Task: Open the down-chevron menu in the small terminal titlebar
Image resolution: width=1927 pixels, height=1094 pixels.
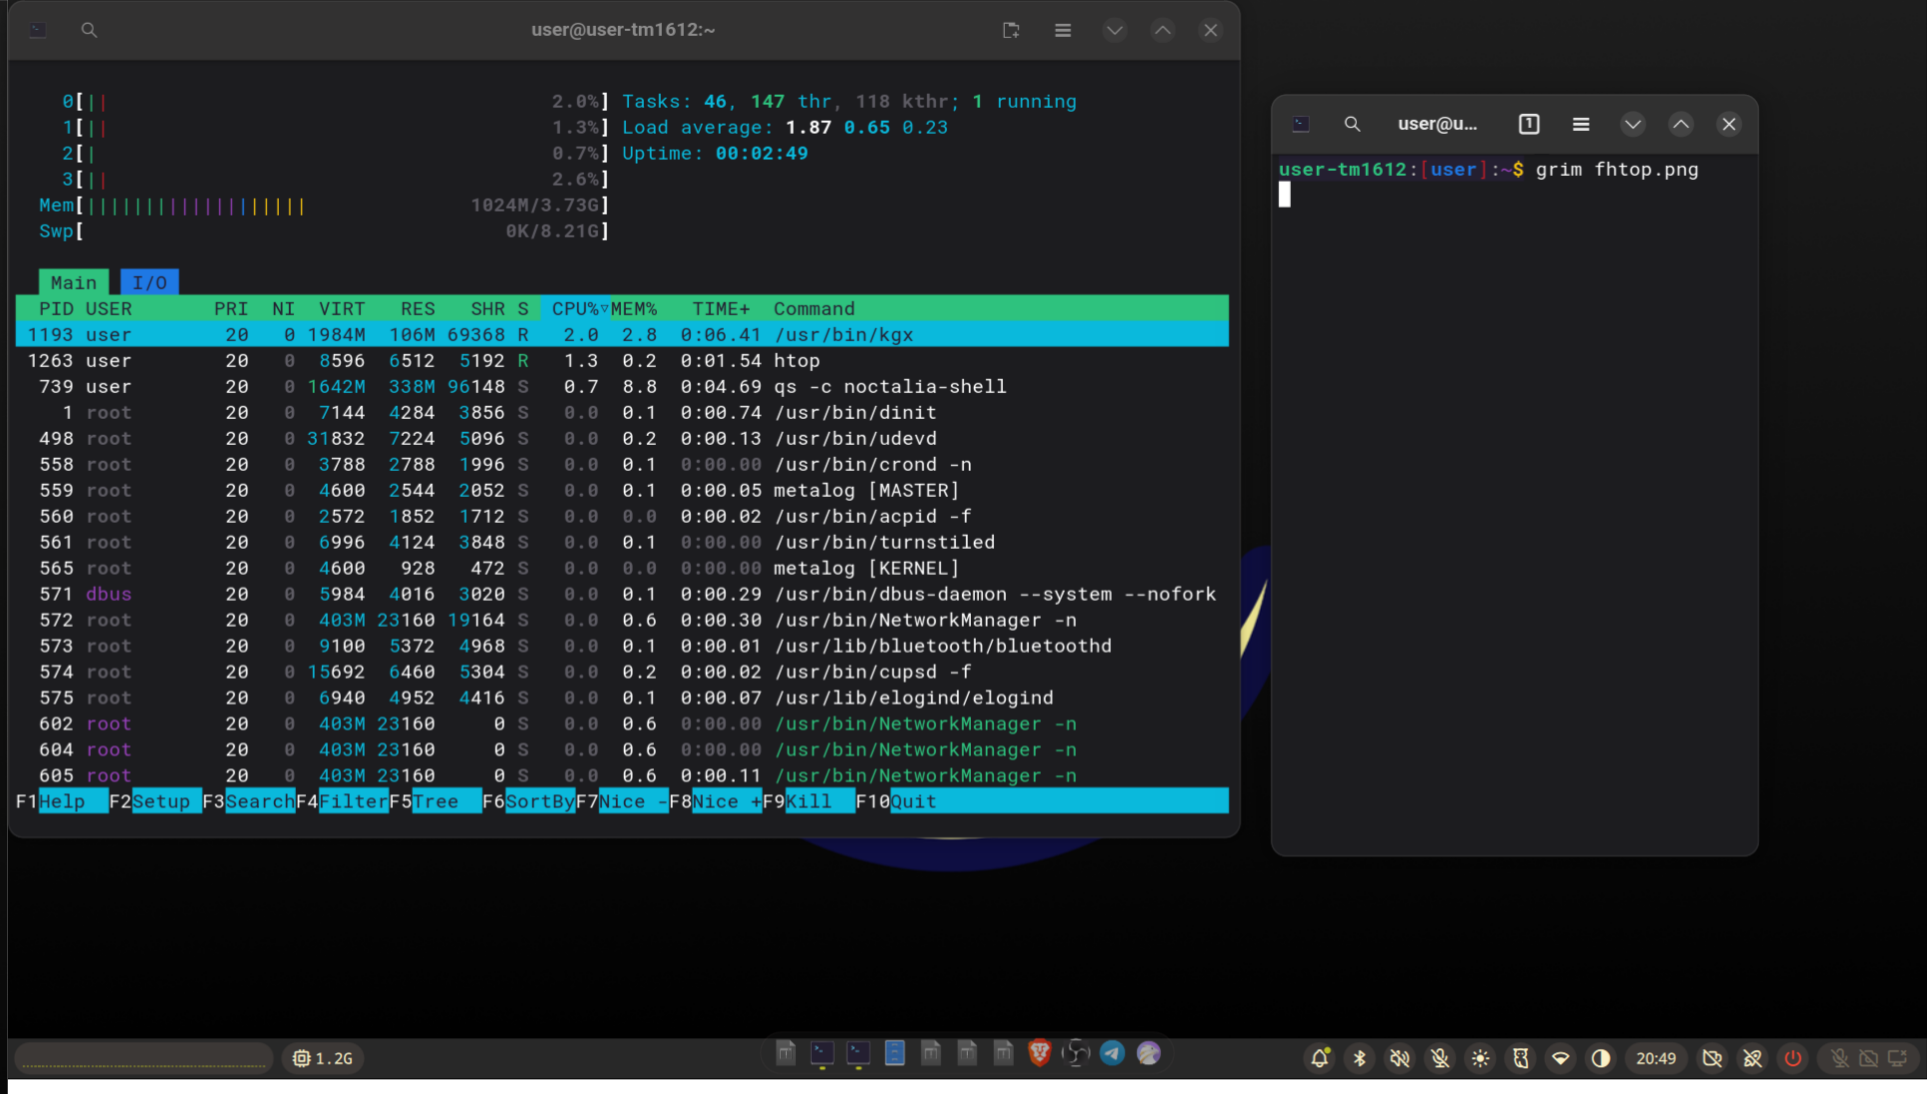Action: click(1633, 123)
